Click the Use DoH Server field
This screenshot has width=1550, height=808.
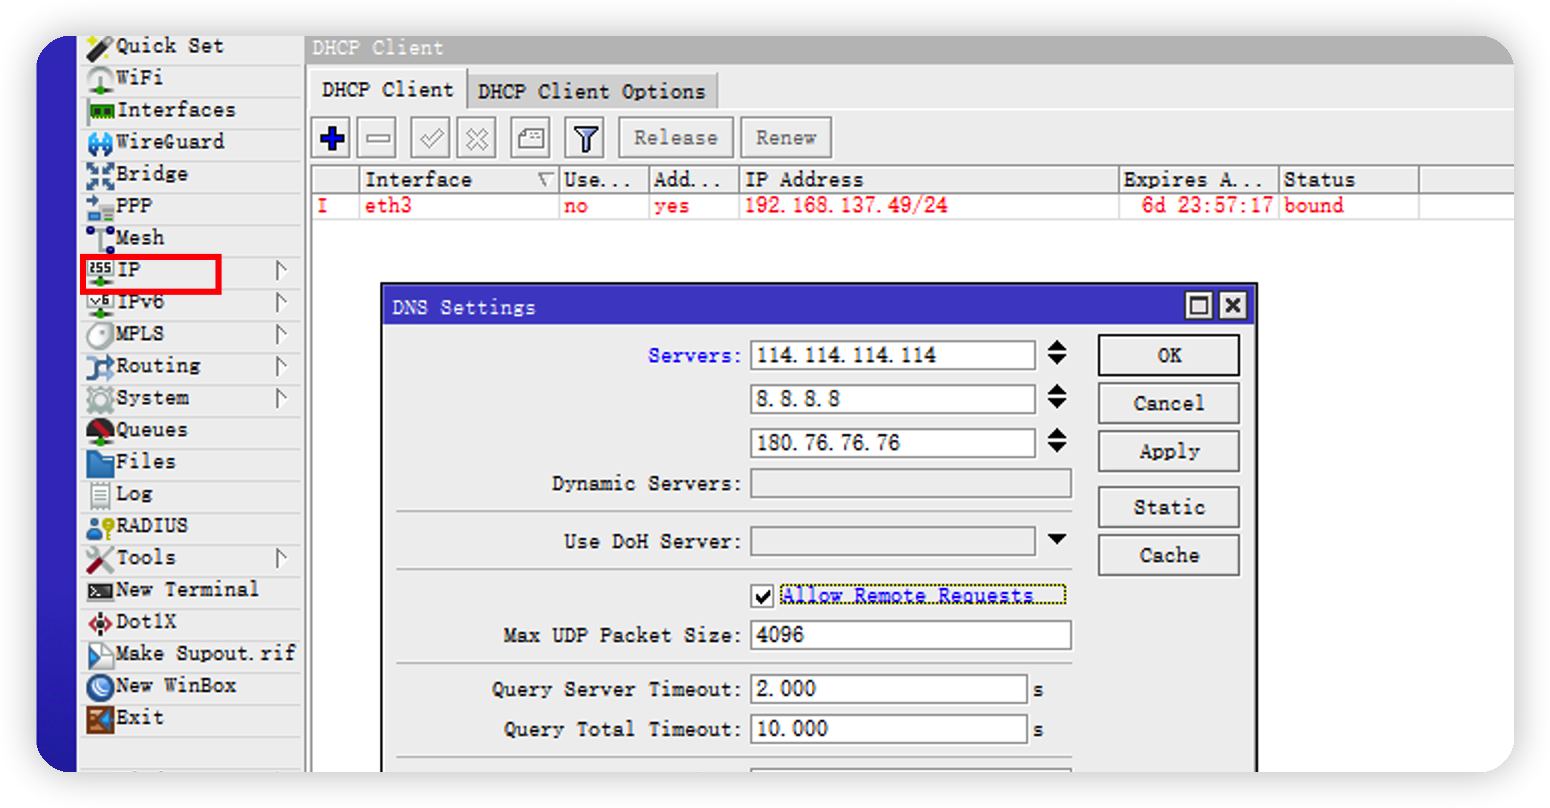893,541
